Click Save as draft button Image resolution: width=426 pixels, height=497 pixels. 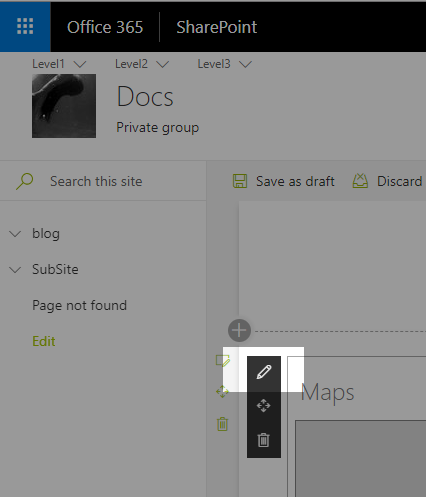pos(284,181)
